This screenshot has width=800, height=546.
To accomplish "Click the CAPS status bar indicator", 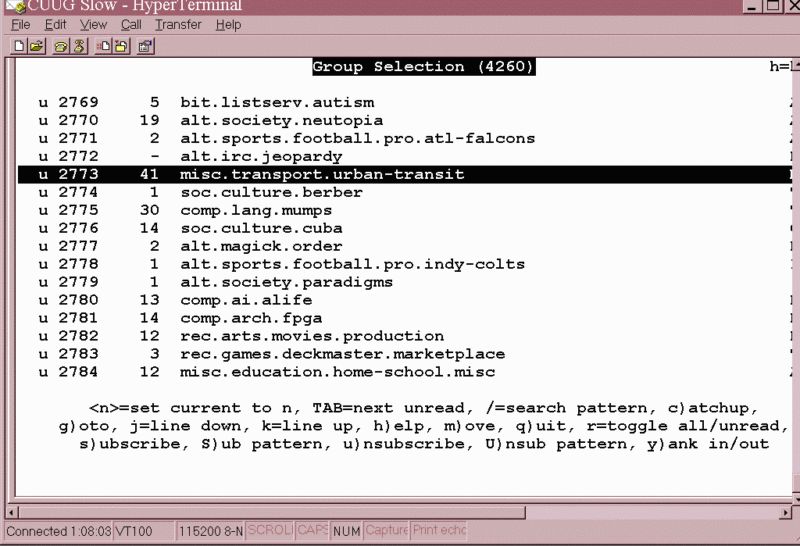I will 312,531.
